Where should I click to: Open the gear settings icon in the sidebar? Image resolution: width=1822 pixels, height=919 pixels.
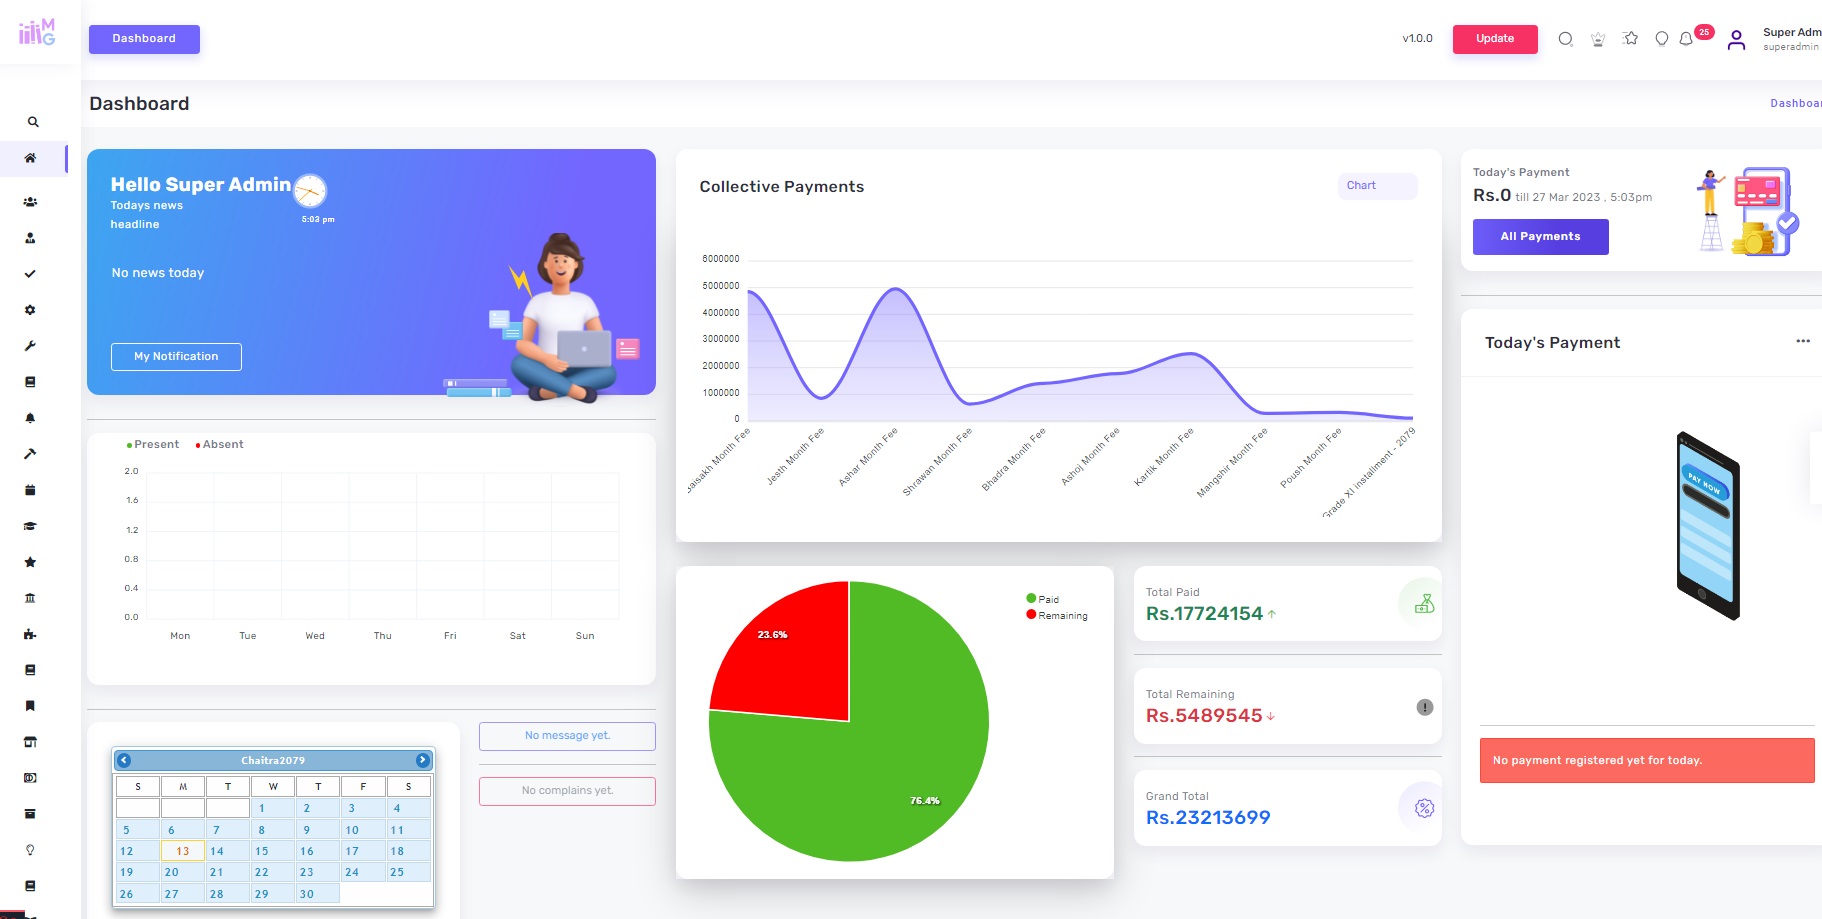pyautogui.click(x=30, y=310)
